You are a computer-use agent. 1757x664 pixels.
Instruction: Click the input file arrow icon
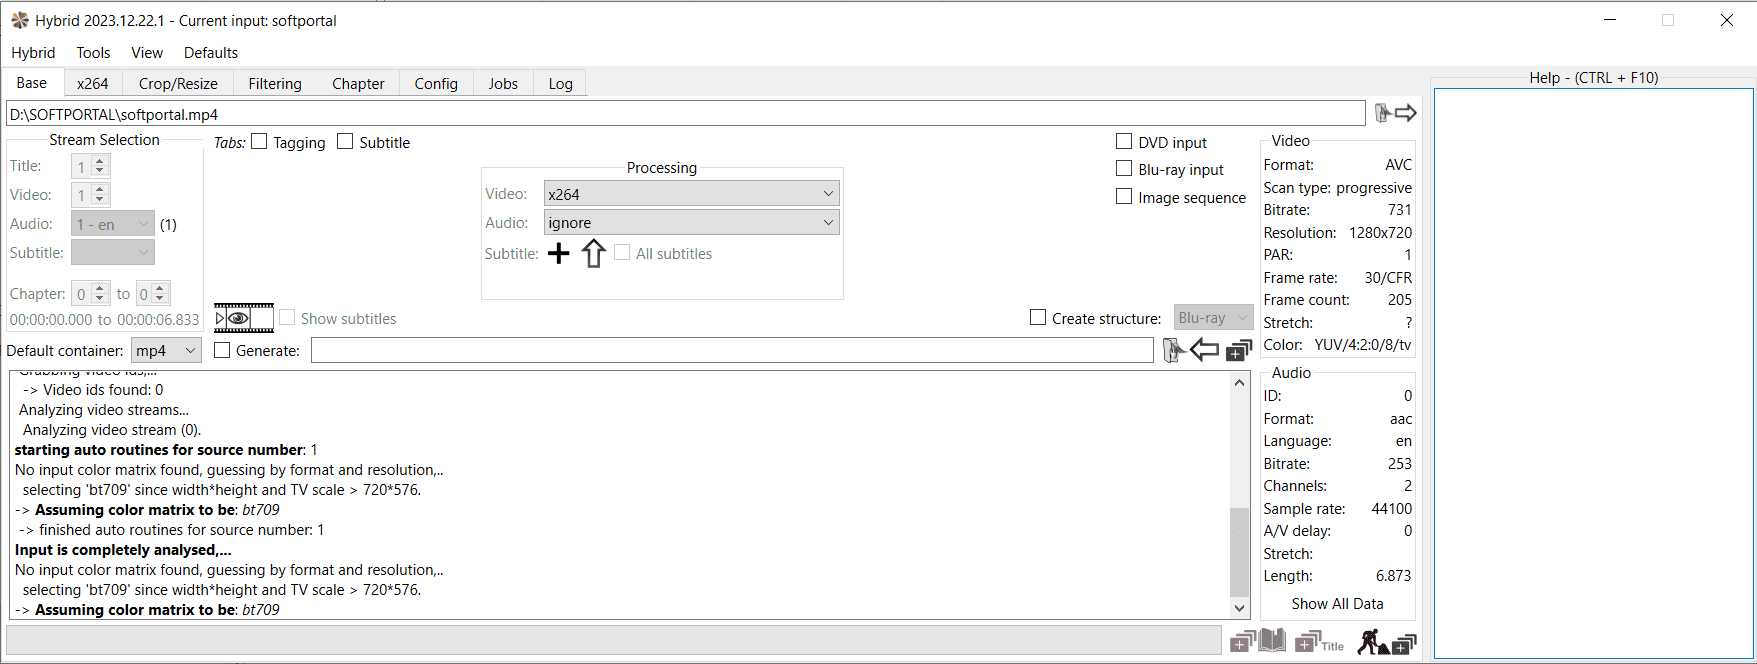coord(1405,113)
